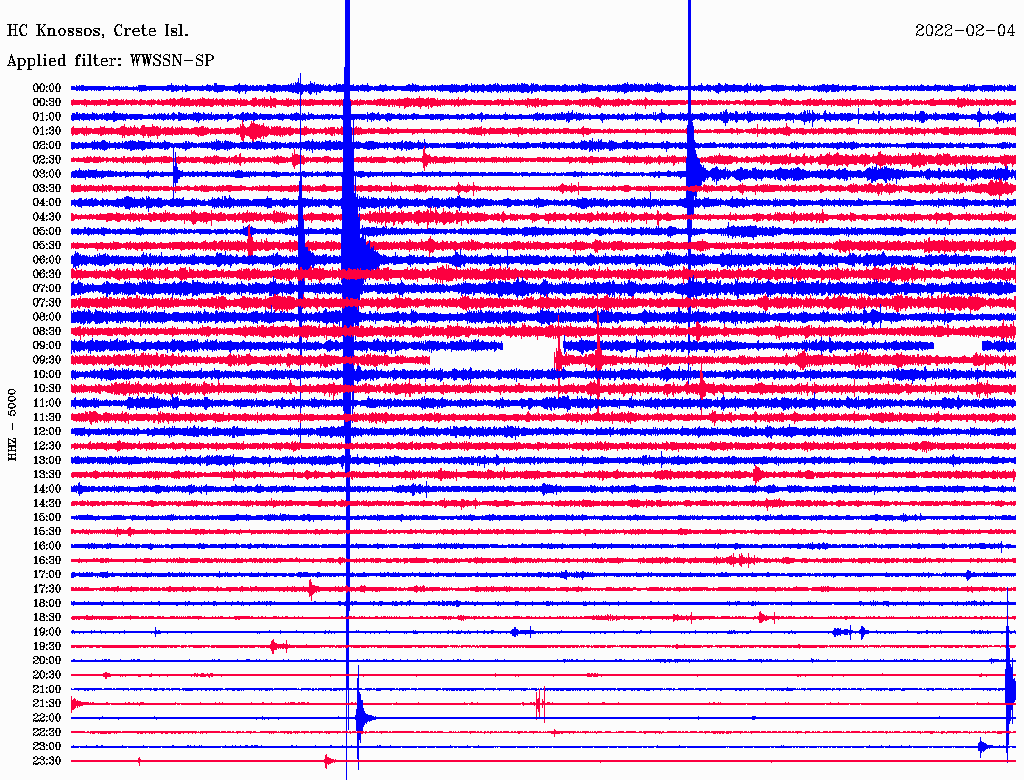Select the 00:00 time label
The image size is (1024, 780).
point(47,88)
